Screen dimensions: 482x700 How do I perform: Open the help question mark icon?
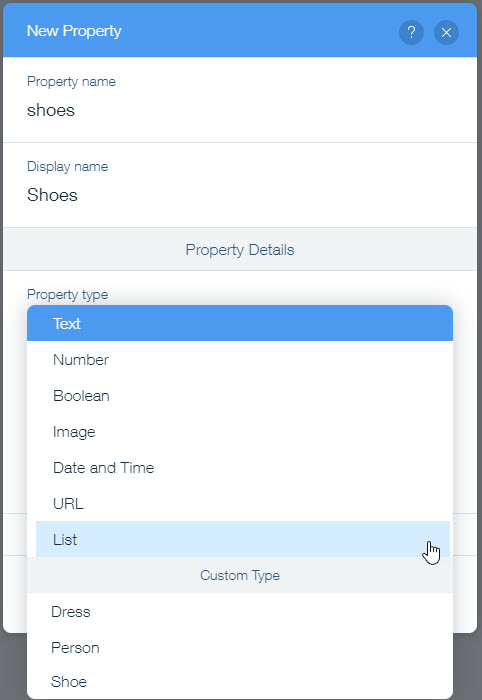point(411,32)
